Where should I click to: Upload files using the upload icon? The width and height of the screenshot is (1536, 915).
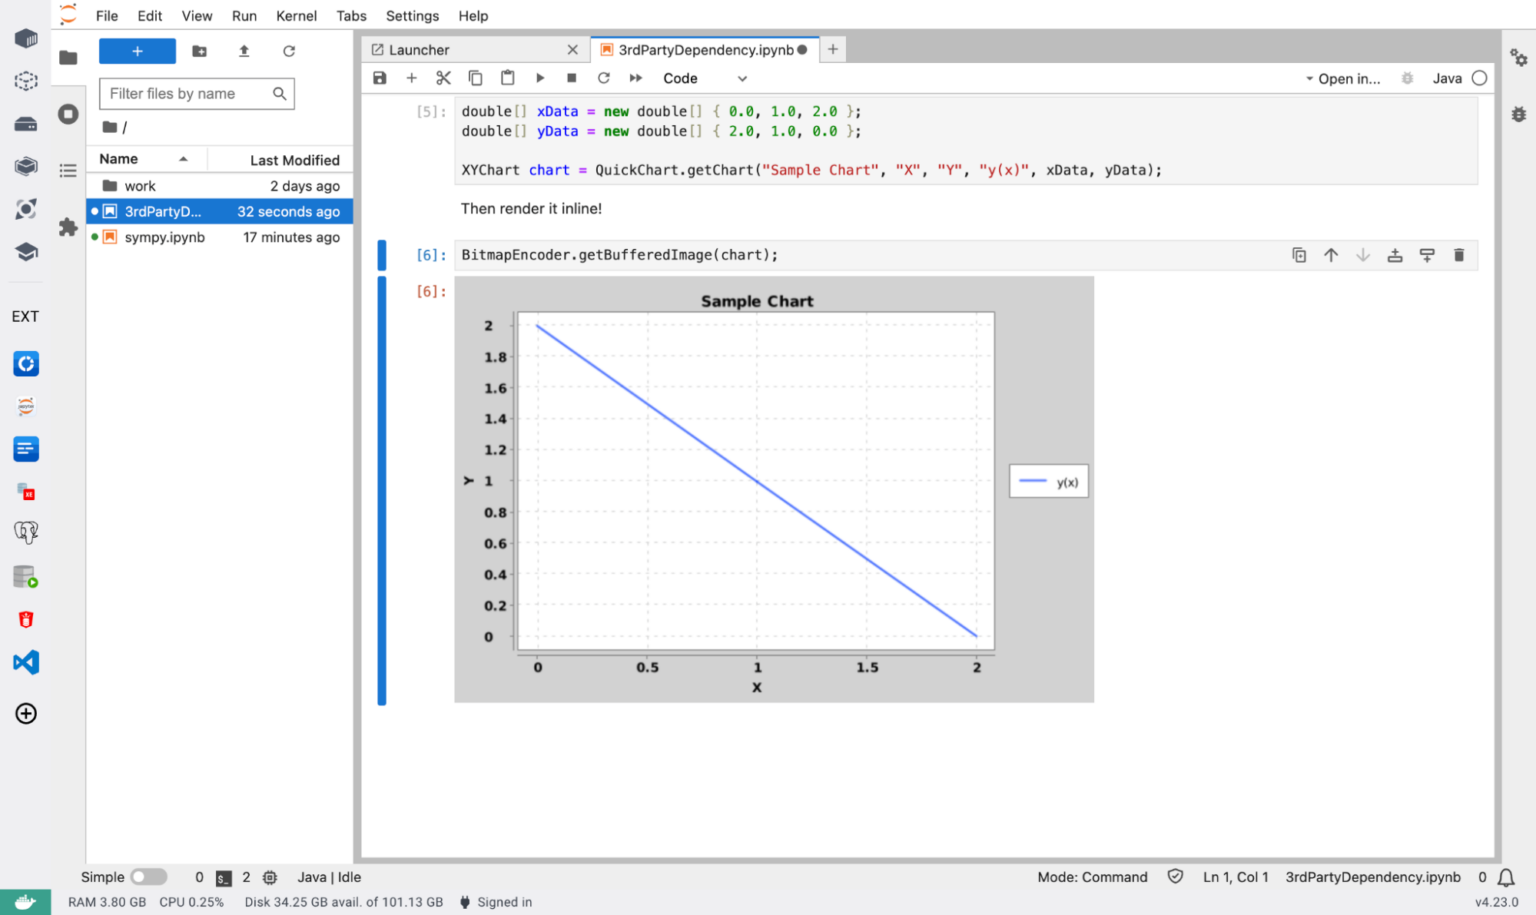(244, 51)
